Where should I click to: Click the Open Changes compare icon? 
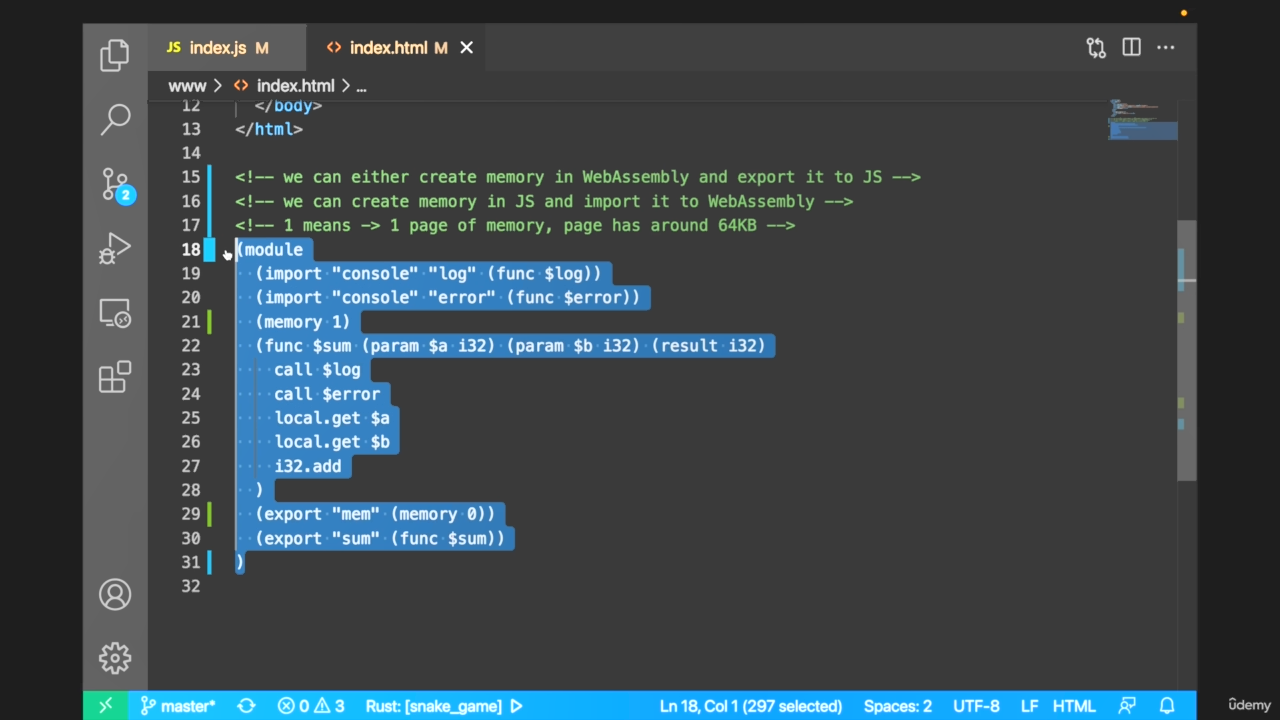click(1096, 48)
